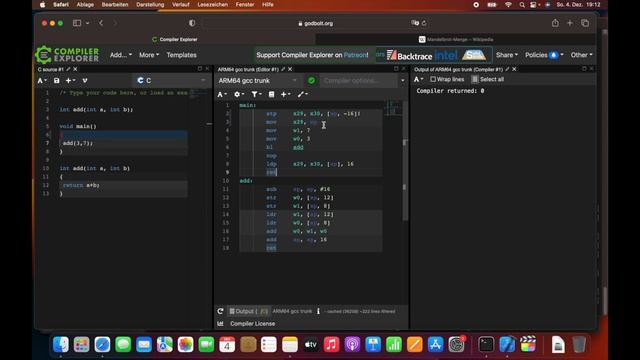Open the add tool wrench menu
The image size is (640, 360).
coord(302,94)
